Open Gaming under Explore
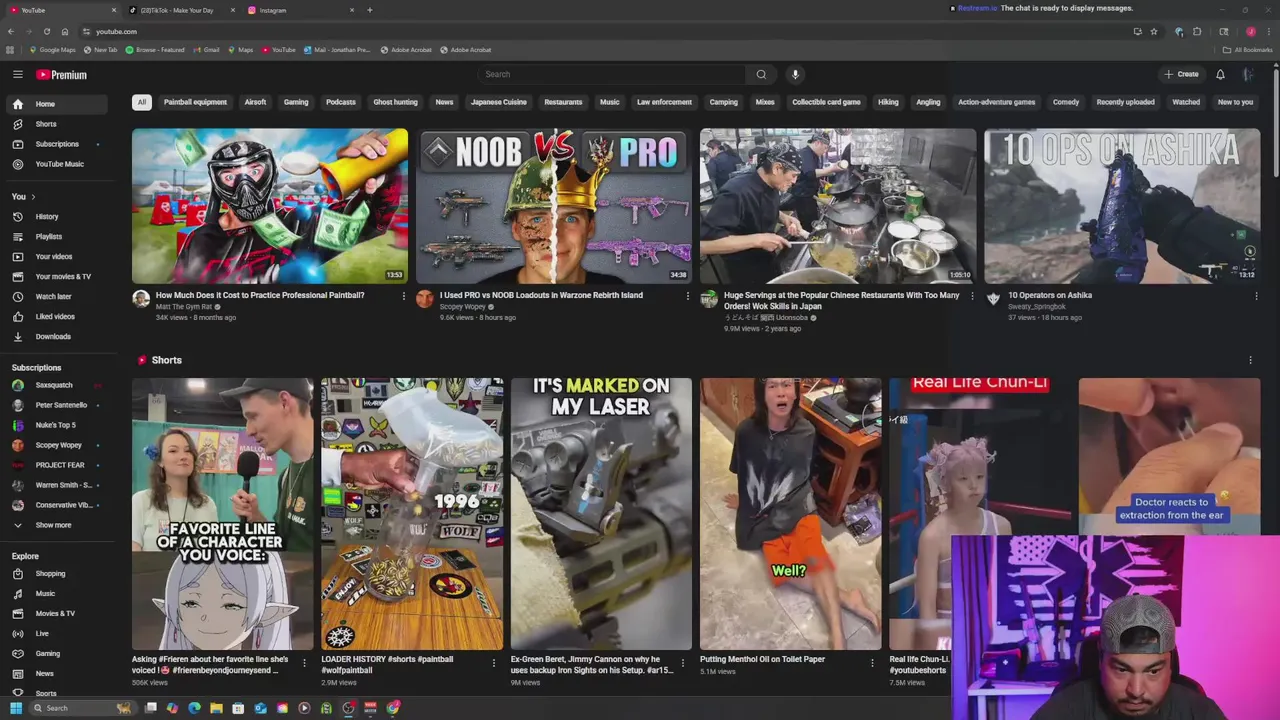The height and width of the screenshot is (720, 1280). click(58, 653)
